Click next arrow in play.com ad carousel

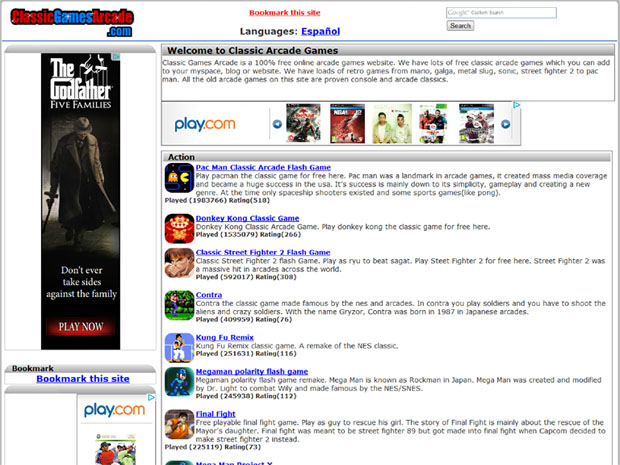click(505, 124)
